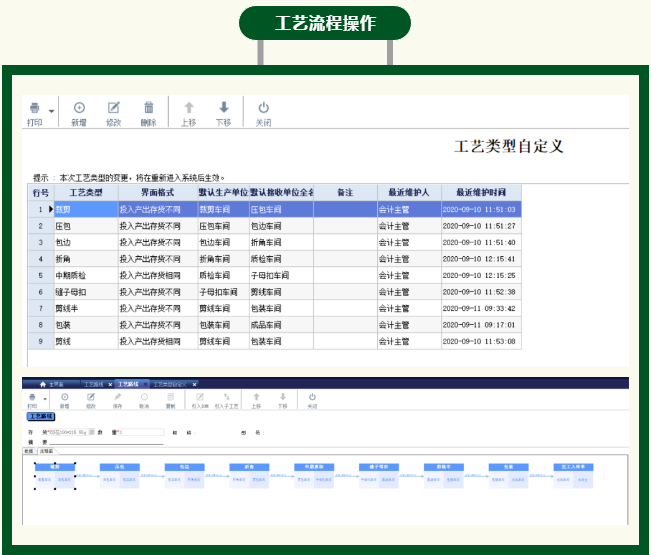
Task: Click the 界面格式 column header
Action: pos(158,193)
